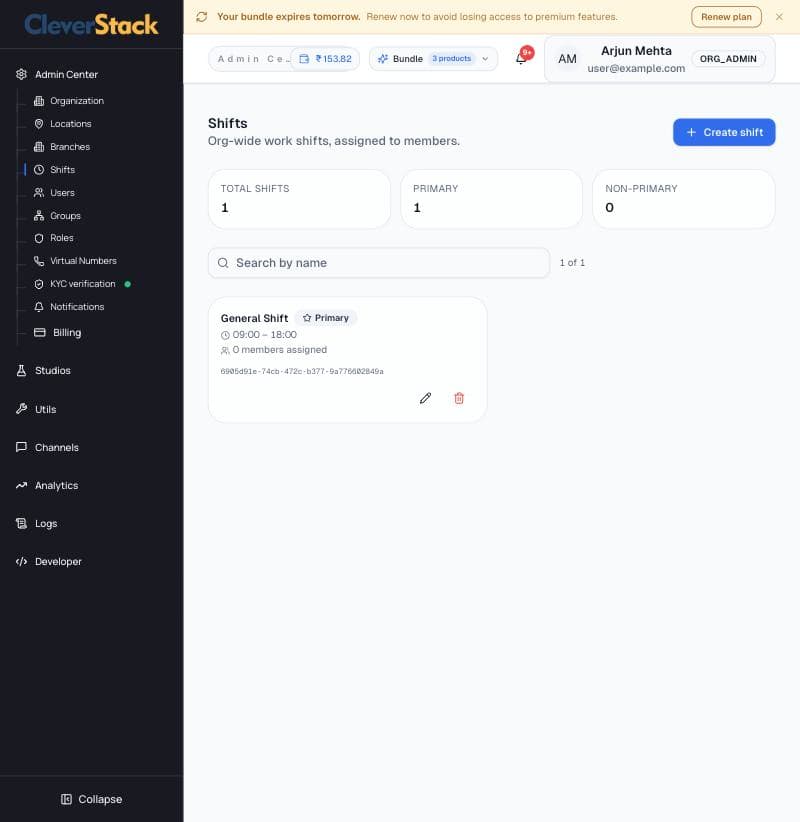Edit the General Shift with the pencil icon
Screen dimensions: 800x822
[x=425, y=398]
